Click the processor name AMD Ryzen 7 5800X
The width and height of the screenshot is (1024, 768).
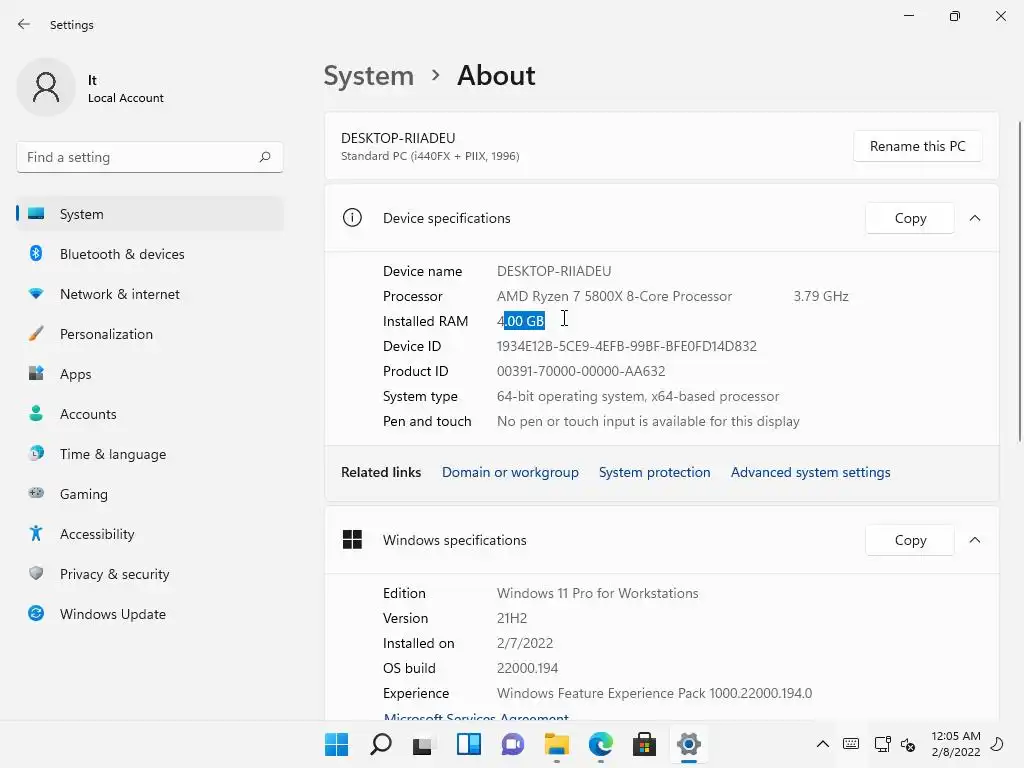(x=615, y=296)
